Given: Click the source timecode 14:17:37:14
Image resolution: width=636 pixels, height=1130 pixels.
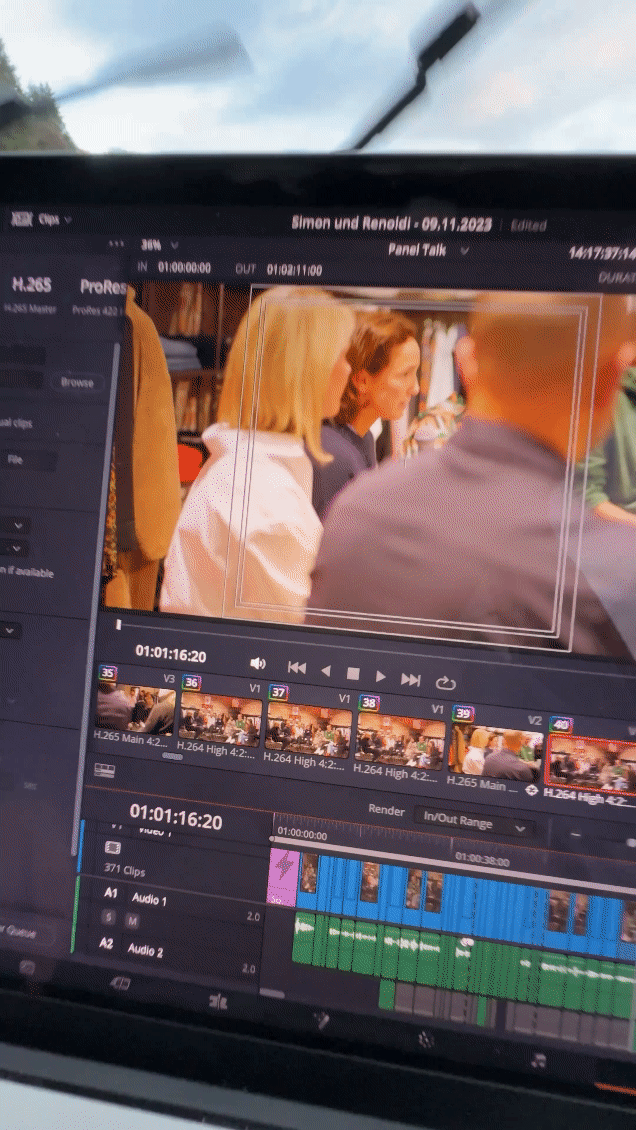Looking at the screenshot, I should click(x=602, y=253).
